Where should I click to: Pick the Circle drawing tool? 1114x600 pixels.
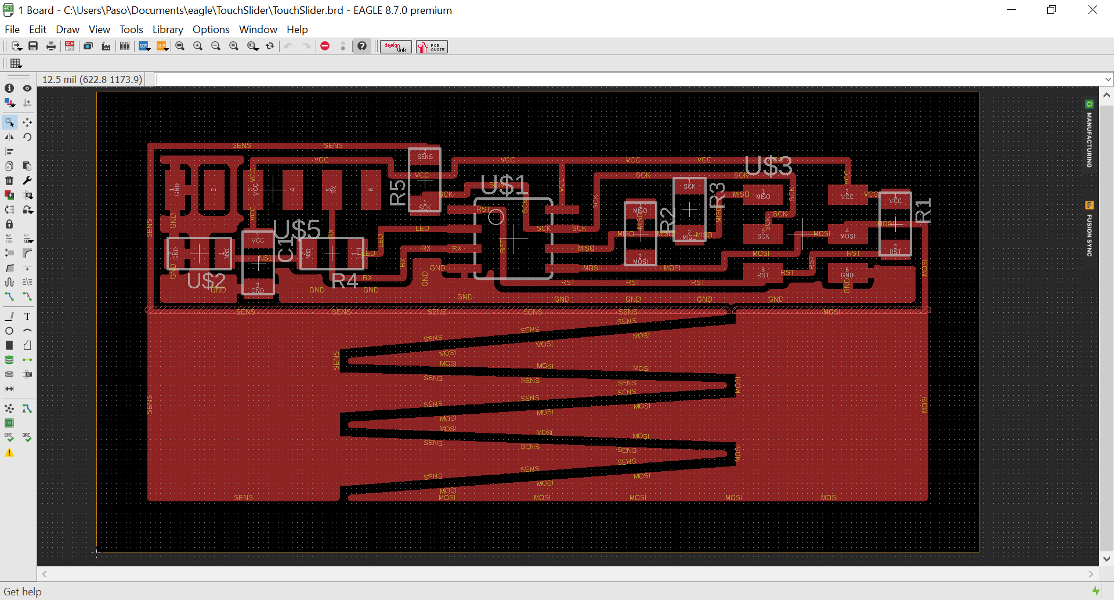click(x=9, y=331)
